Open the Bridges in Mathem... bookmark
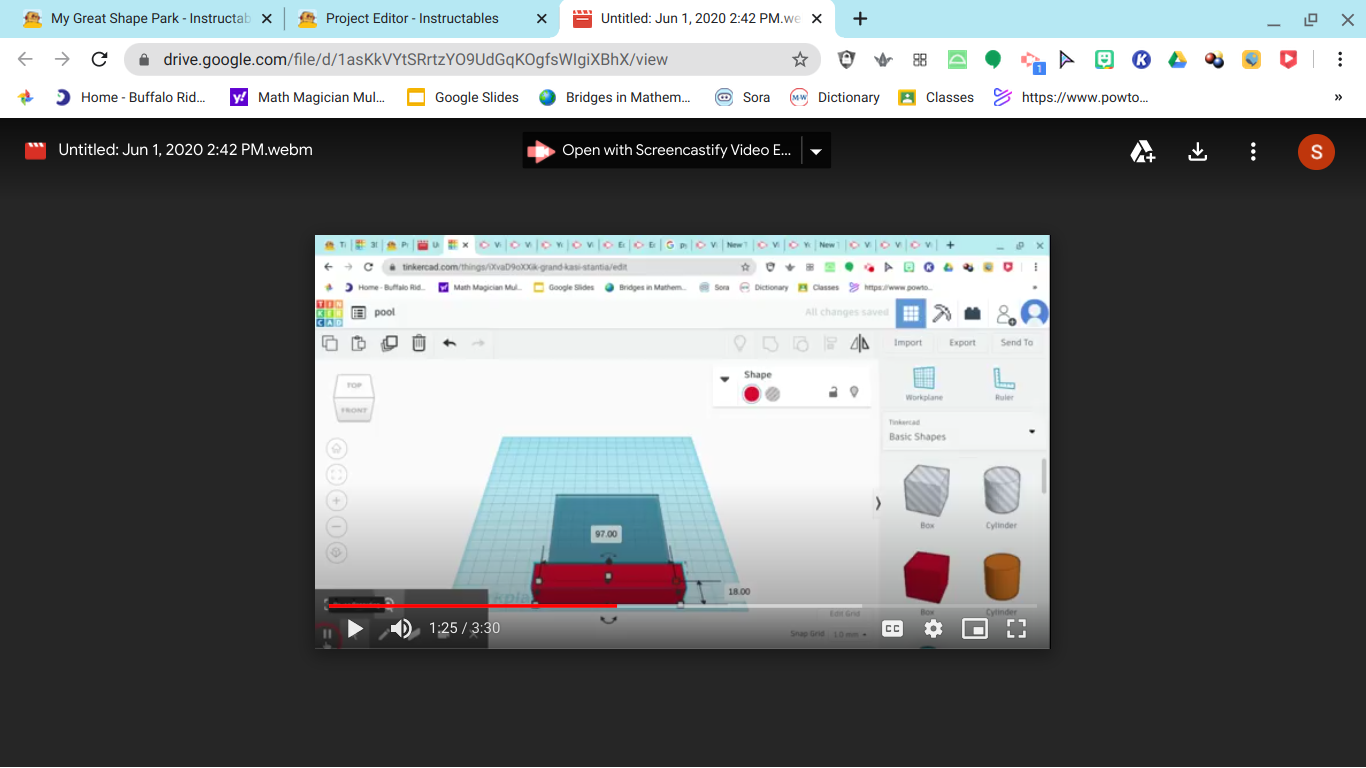 tap(615, 97)
